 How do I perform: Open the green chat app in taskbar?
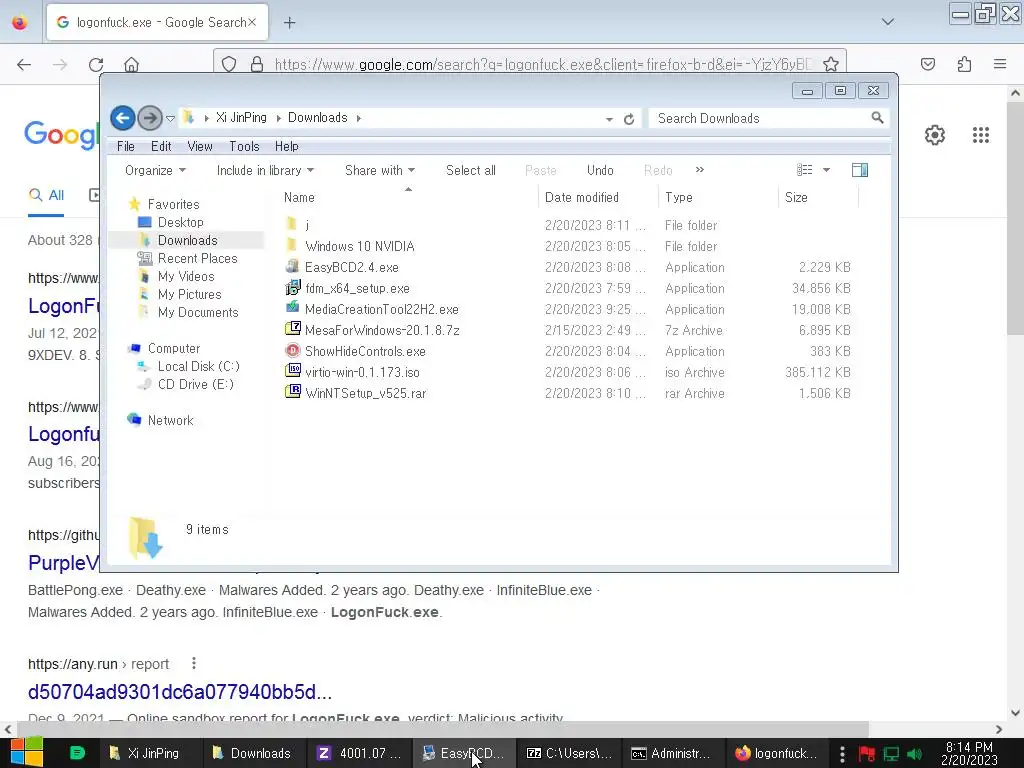(77, 753)
